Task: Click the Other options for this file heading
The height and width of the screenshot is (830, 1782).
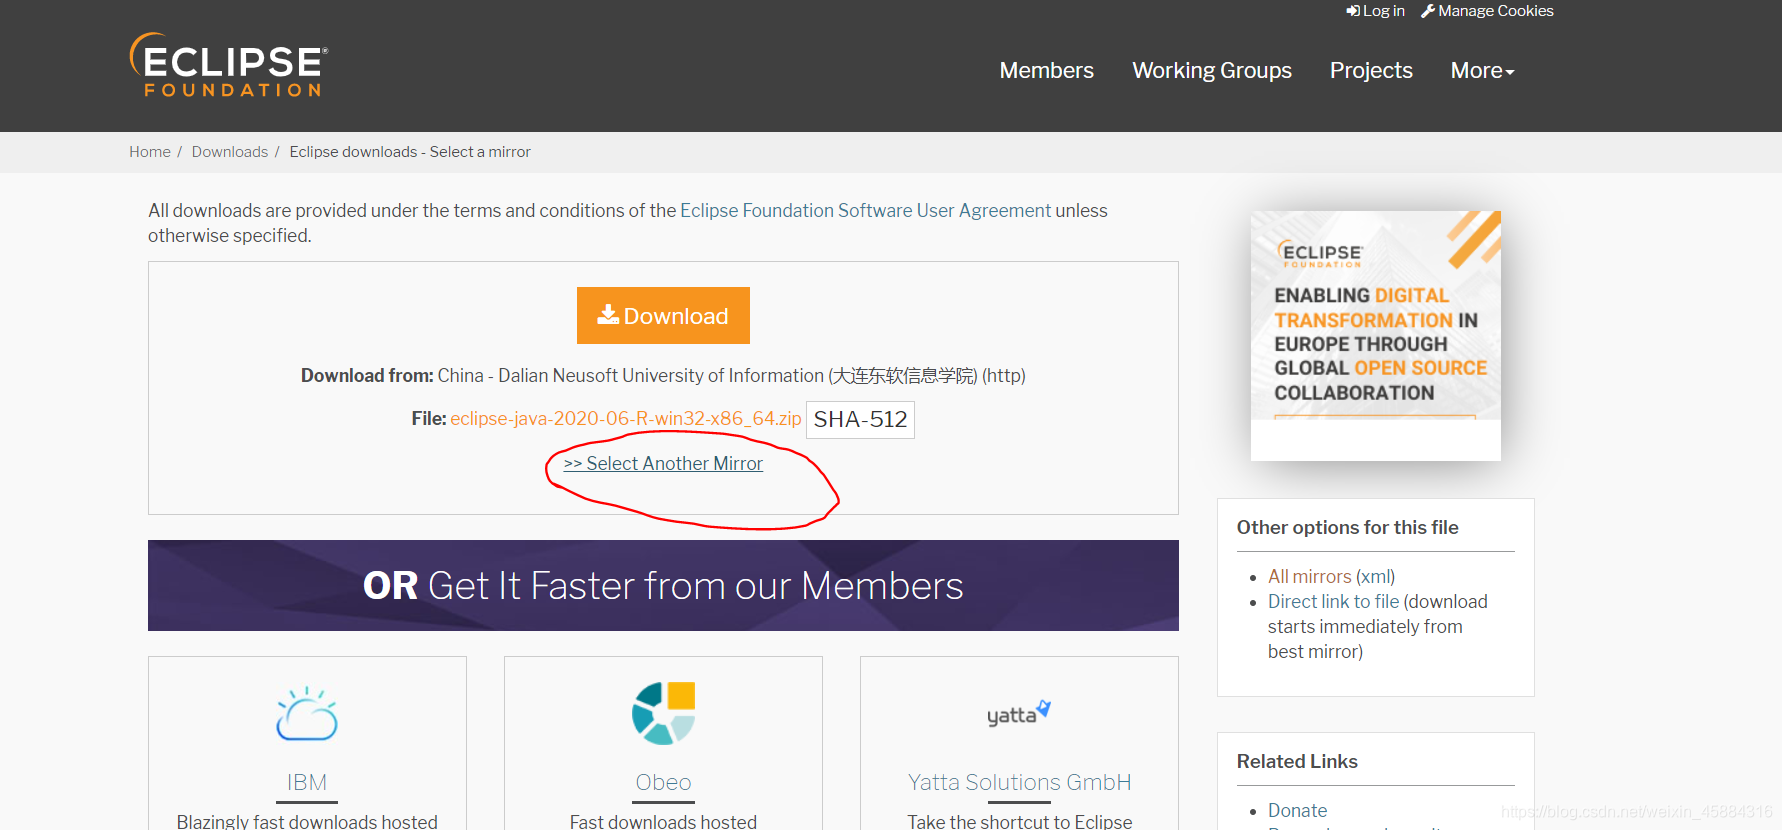Action: pyautogui.click(x=1347, y=527)
